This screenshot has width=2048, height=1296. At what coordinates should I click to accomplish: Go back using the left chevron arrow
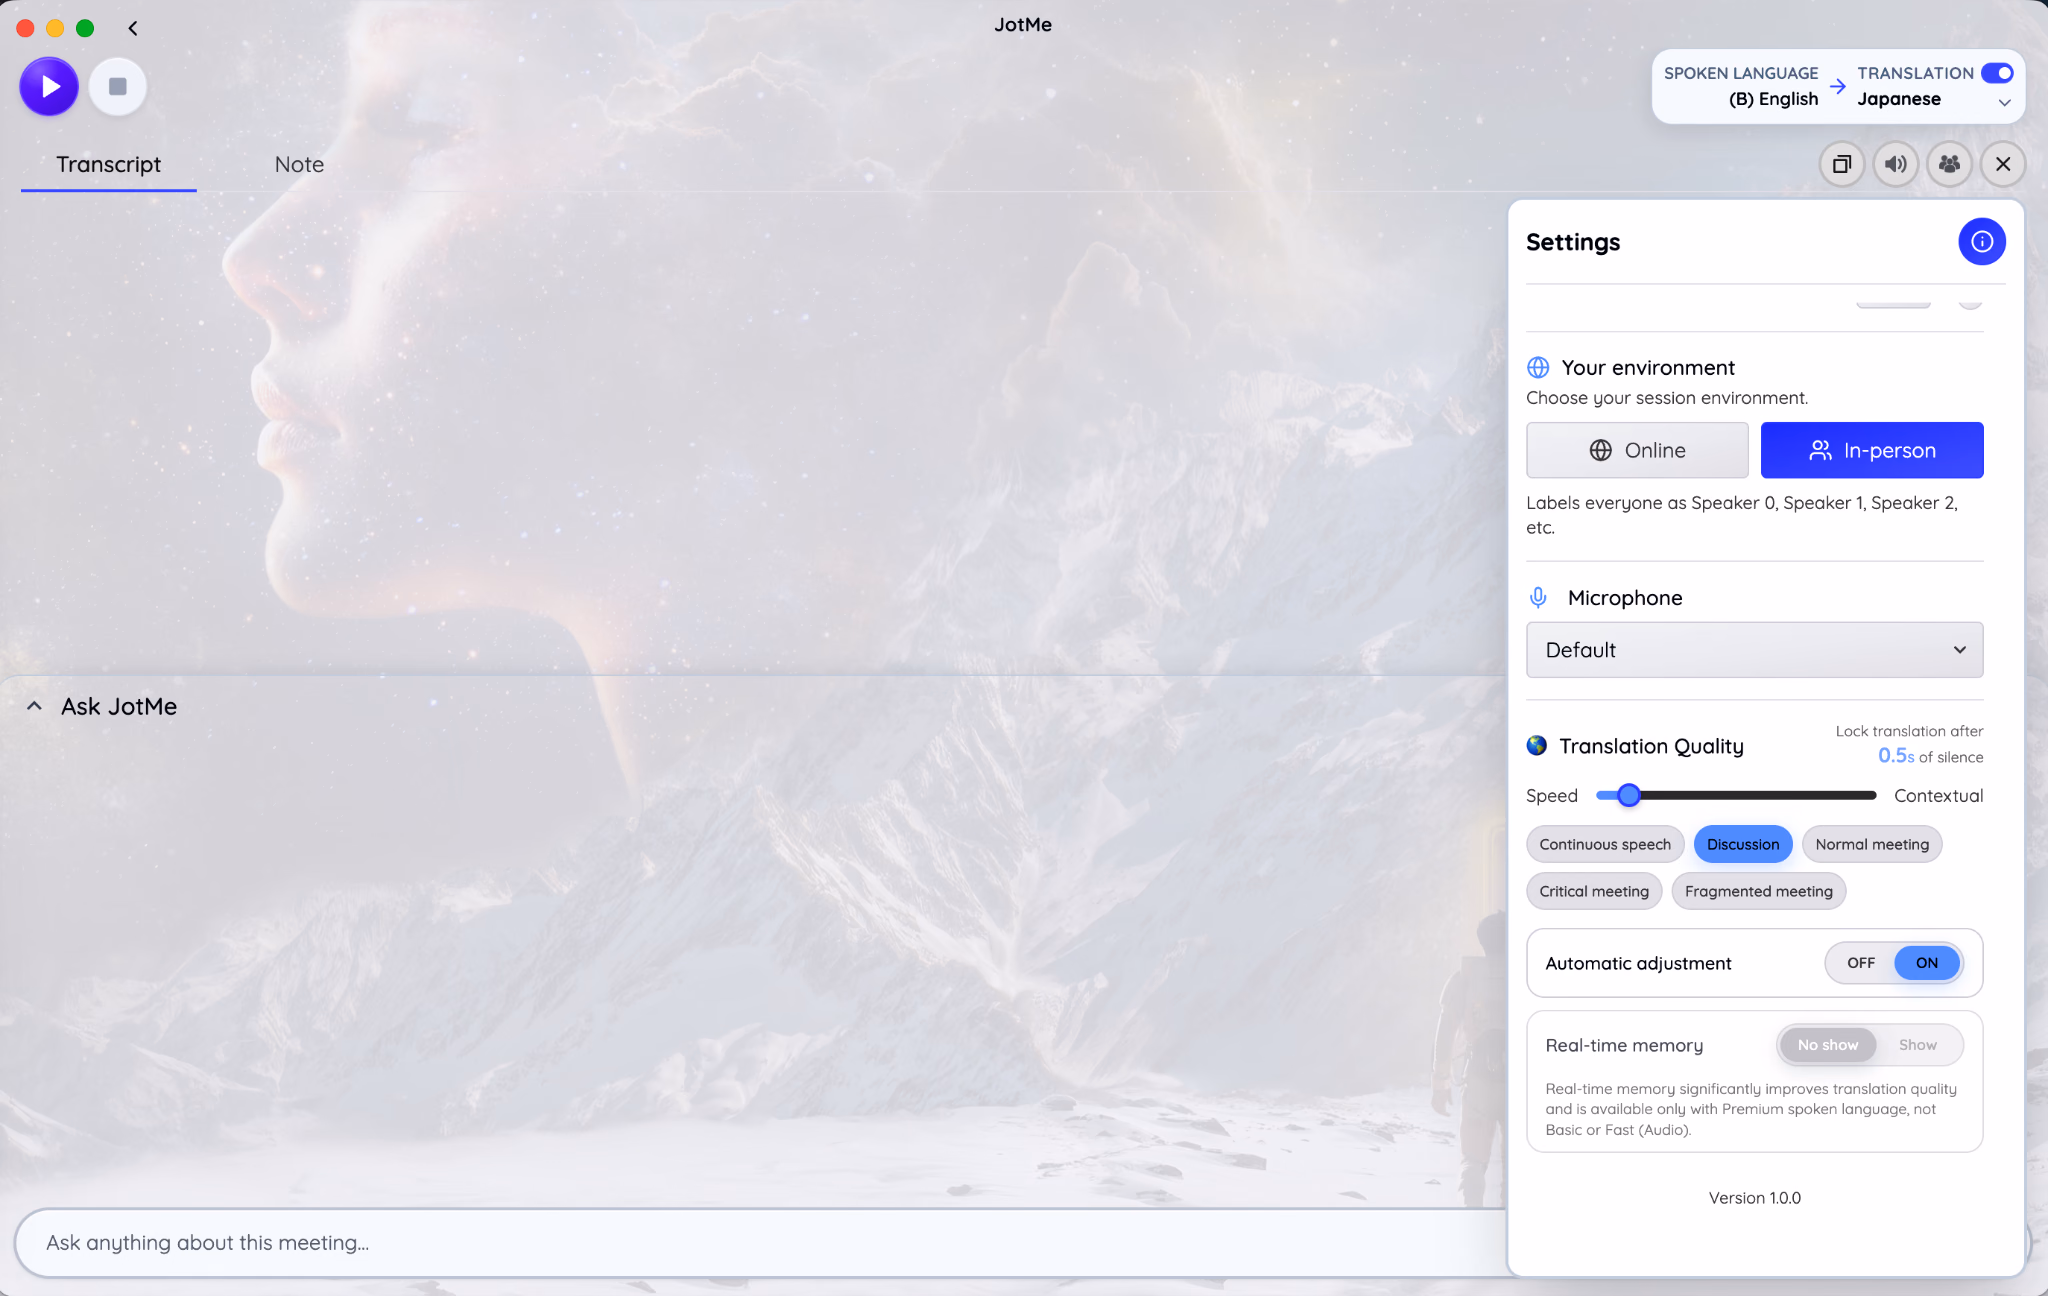[133, 28]
